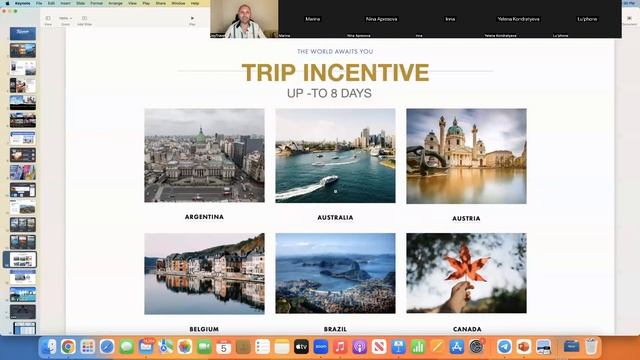Open the Edit menu
The image size is (640, 360).
[51, 3]
